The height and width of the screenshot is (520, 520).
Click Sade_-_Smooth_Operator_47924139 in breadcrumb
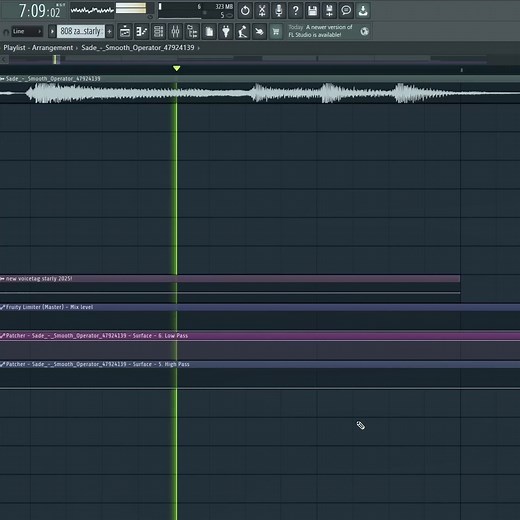coord(138,48)
